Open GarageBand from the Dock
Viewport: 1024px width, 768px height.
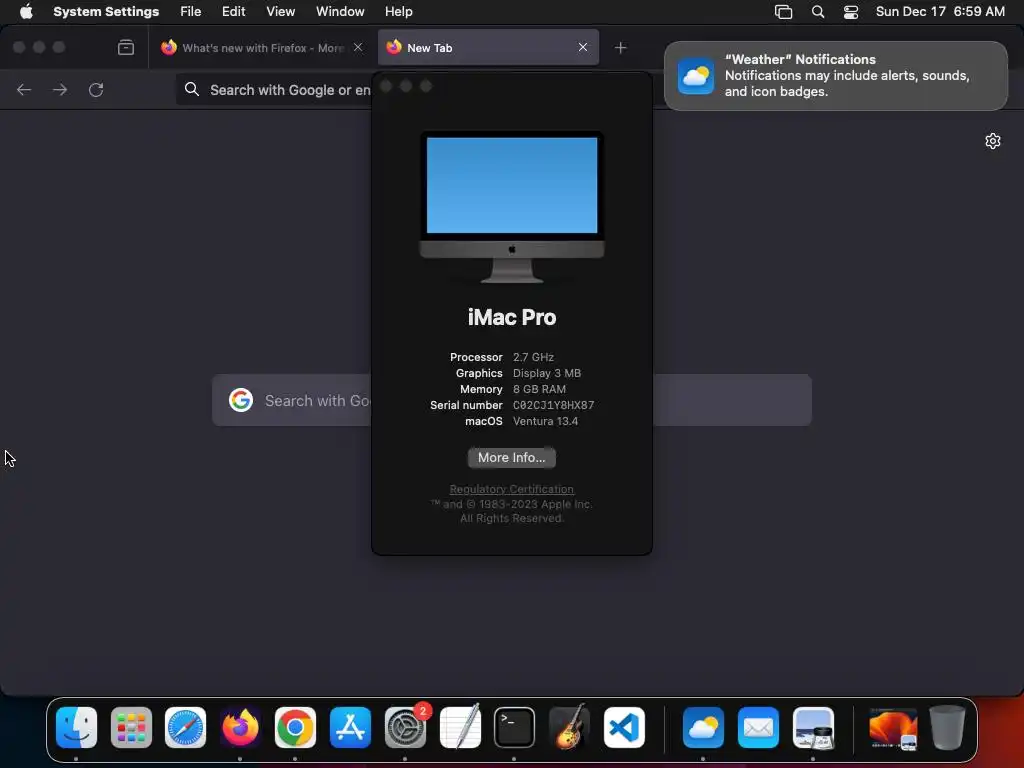pyautogui.click(x=569, y=728)
